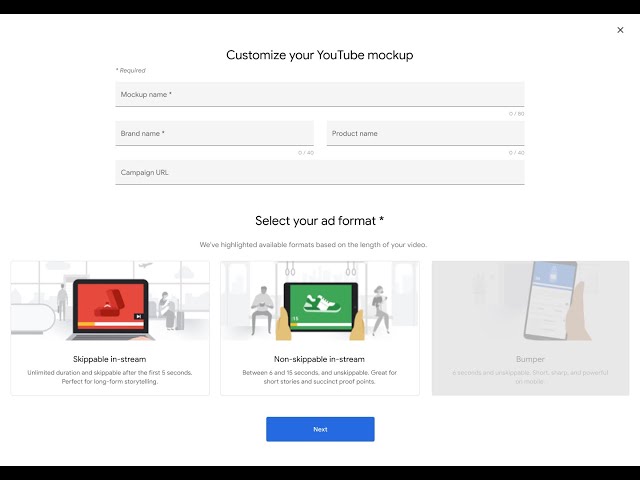Click the Skippable in-stream title
Viewport: 640px width, 480px height.
[x=109, y=359]
